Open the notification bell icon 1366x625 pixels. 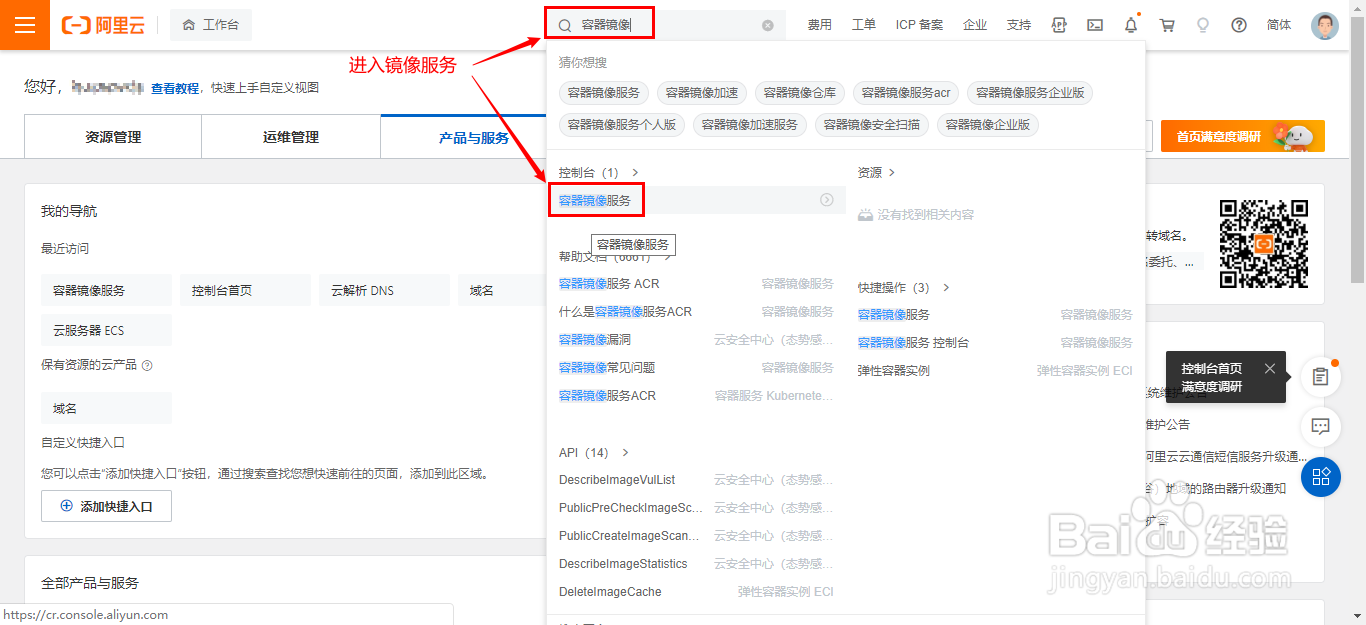coord(1131,25)
